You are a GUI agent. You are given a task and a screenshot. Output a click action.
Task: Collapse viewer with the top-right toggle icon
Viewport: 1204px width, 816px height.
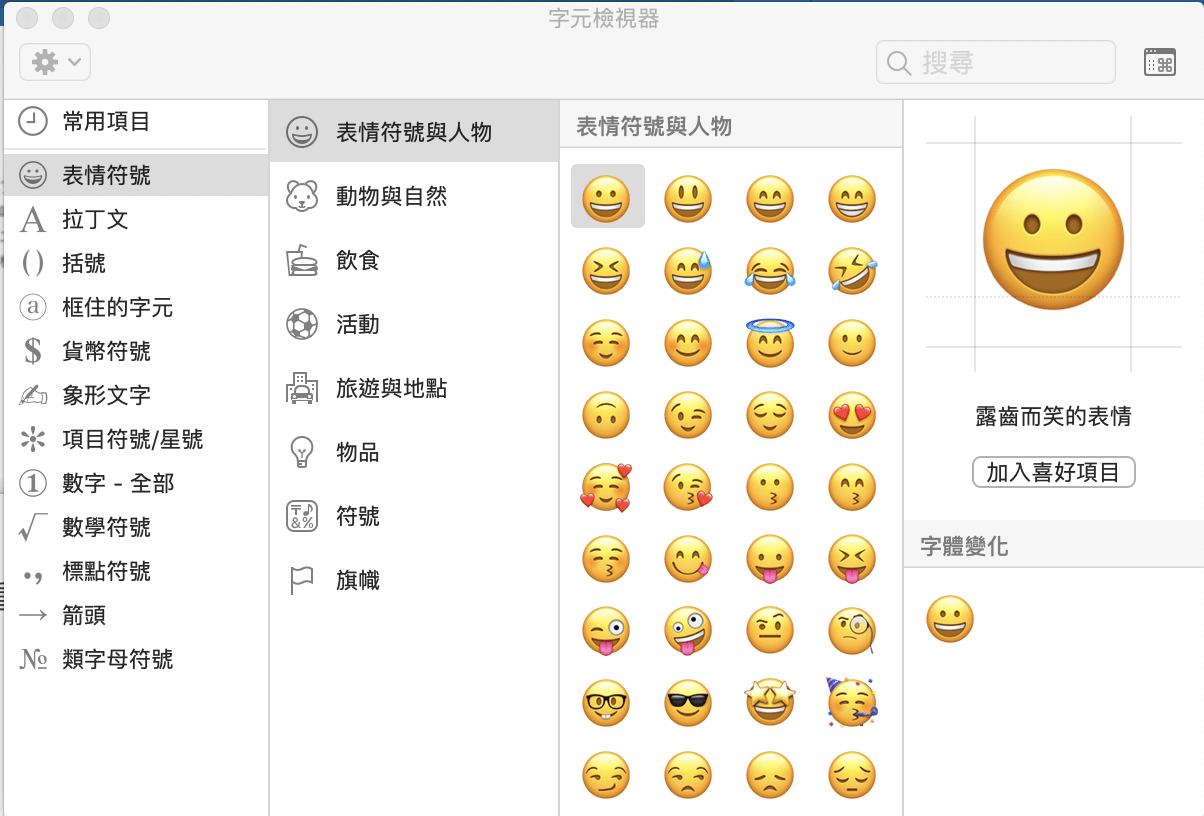(1159, 62)
